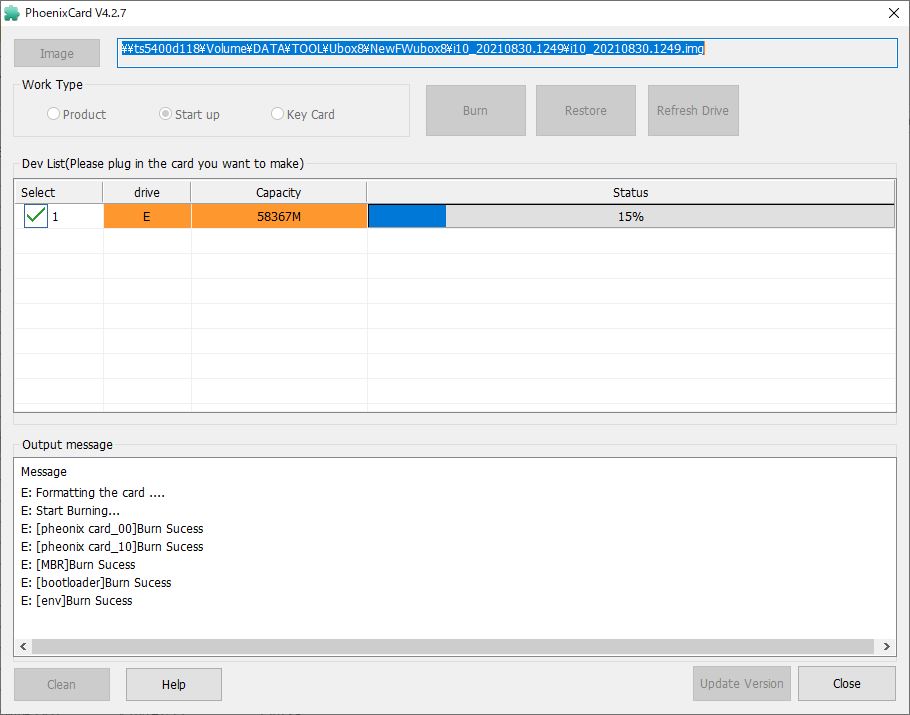
Task: Uncheck the checkbox for device row 1
Action: click(35, 216)
